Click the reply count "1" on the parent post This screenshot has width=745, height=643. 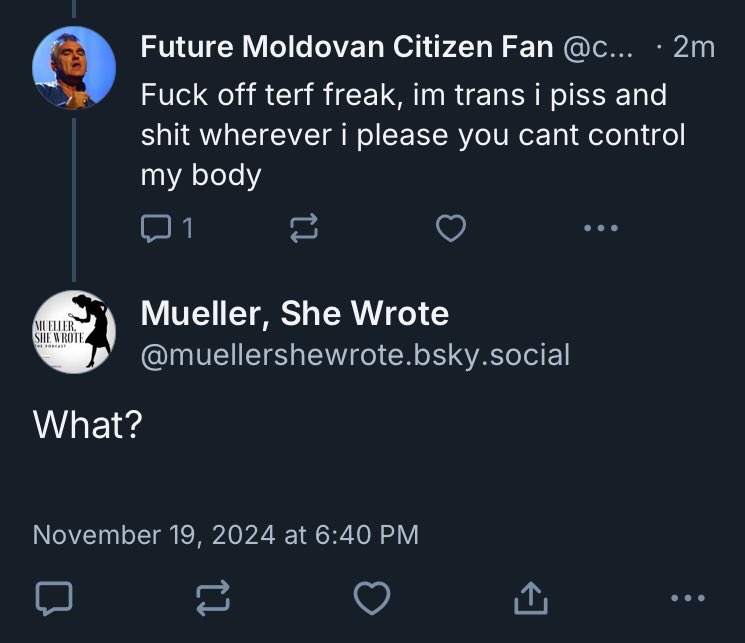pyautogui.click(x=187, y=229)
